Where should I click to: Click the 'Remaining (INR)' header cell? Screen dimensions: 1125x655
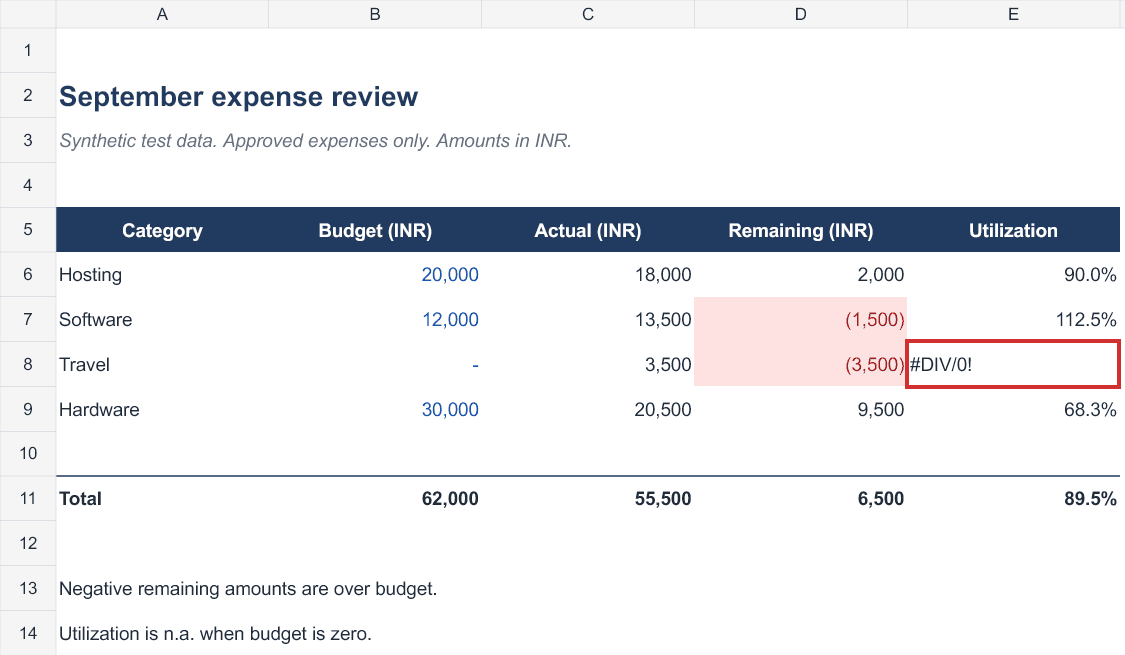(x=801, y=230)
